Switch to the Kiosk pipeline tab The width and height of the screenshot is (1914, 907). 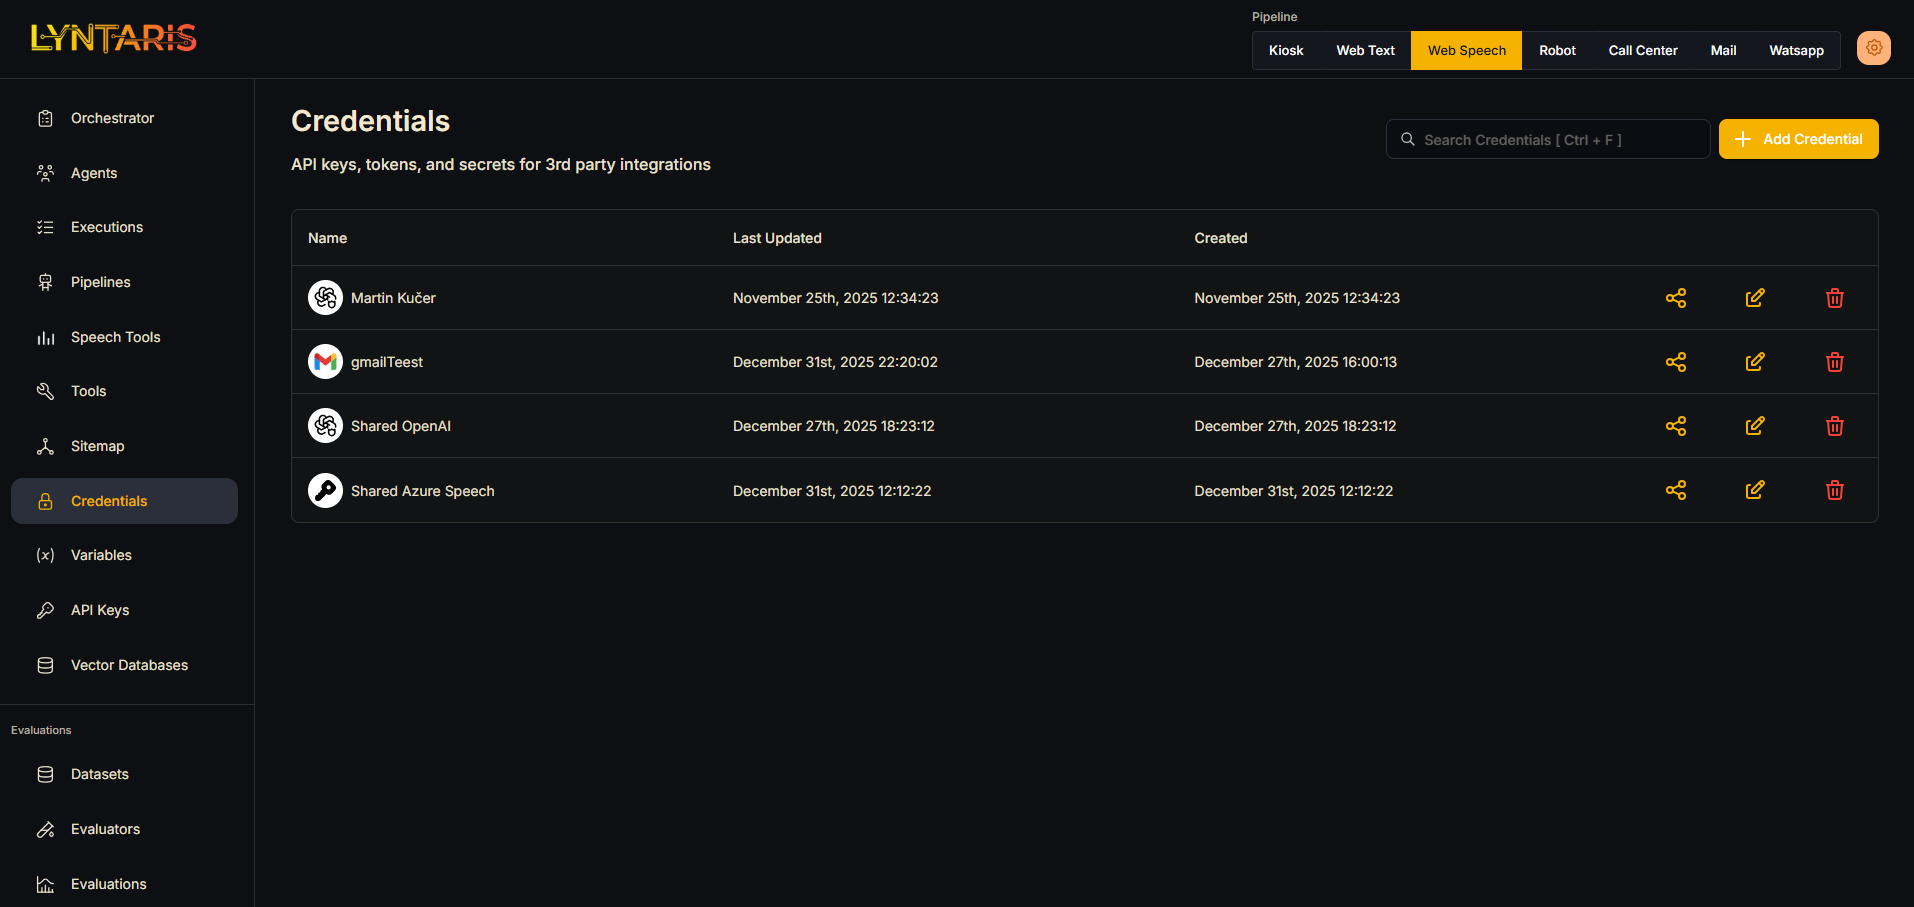[1285, 50]
